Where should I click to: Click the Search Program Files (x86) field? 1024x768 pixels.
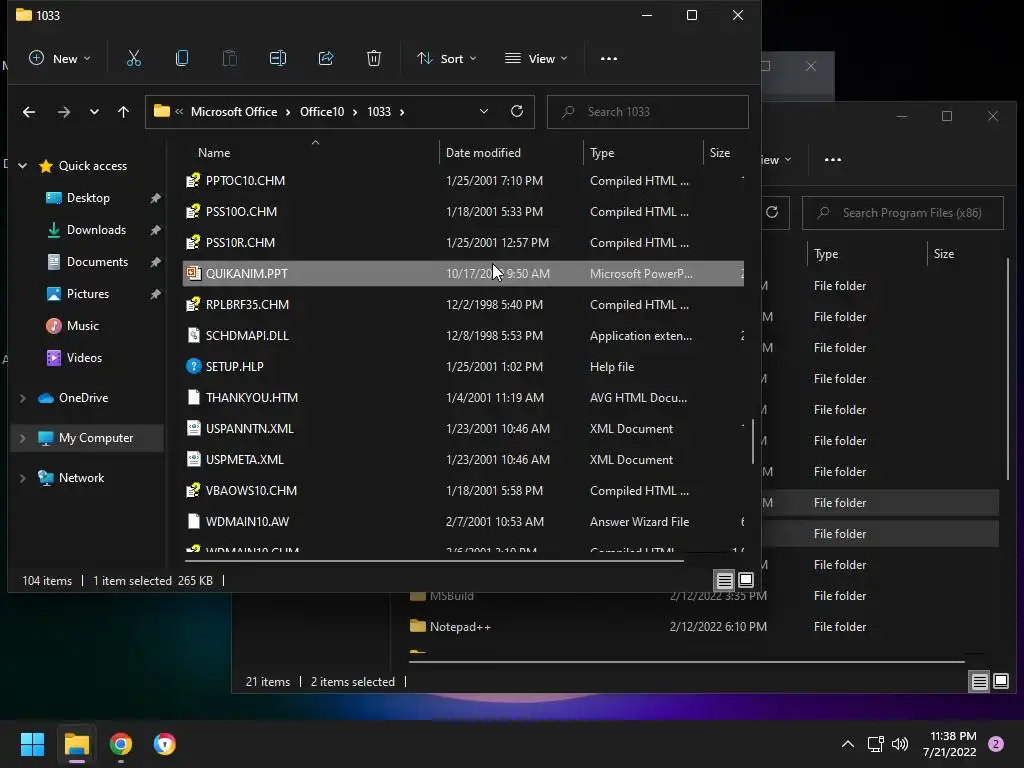[x=903, y=213]
